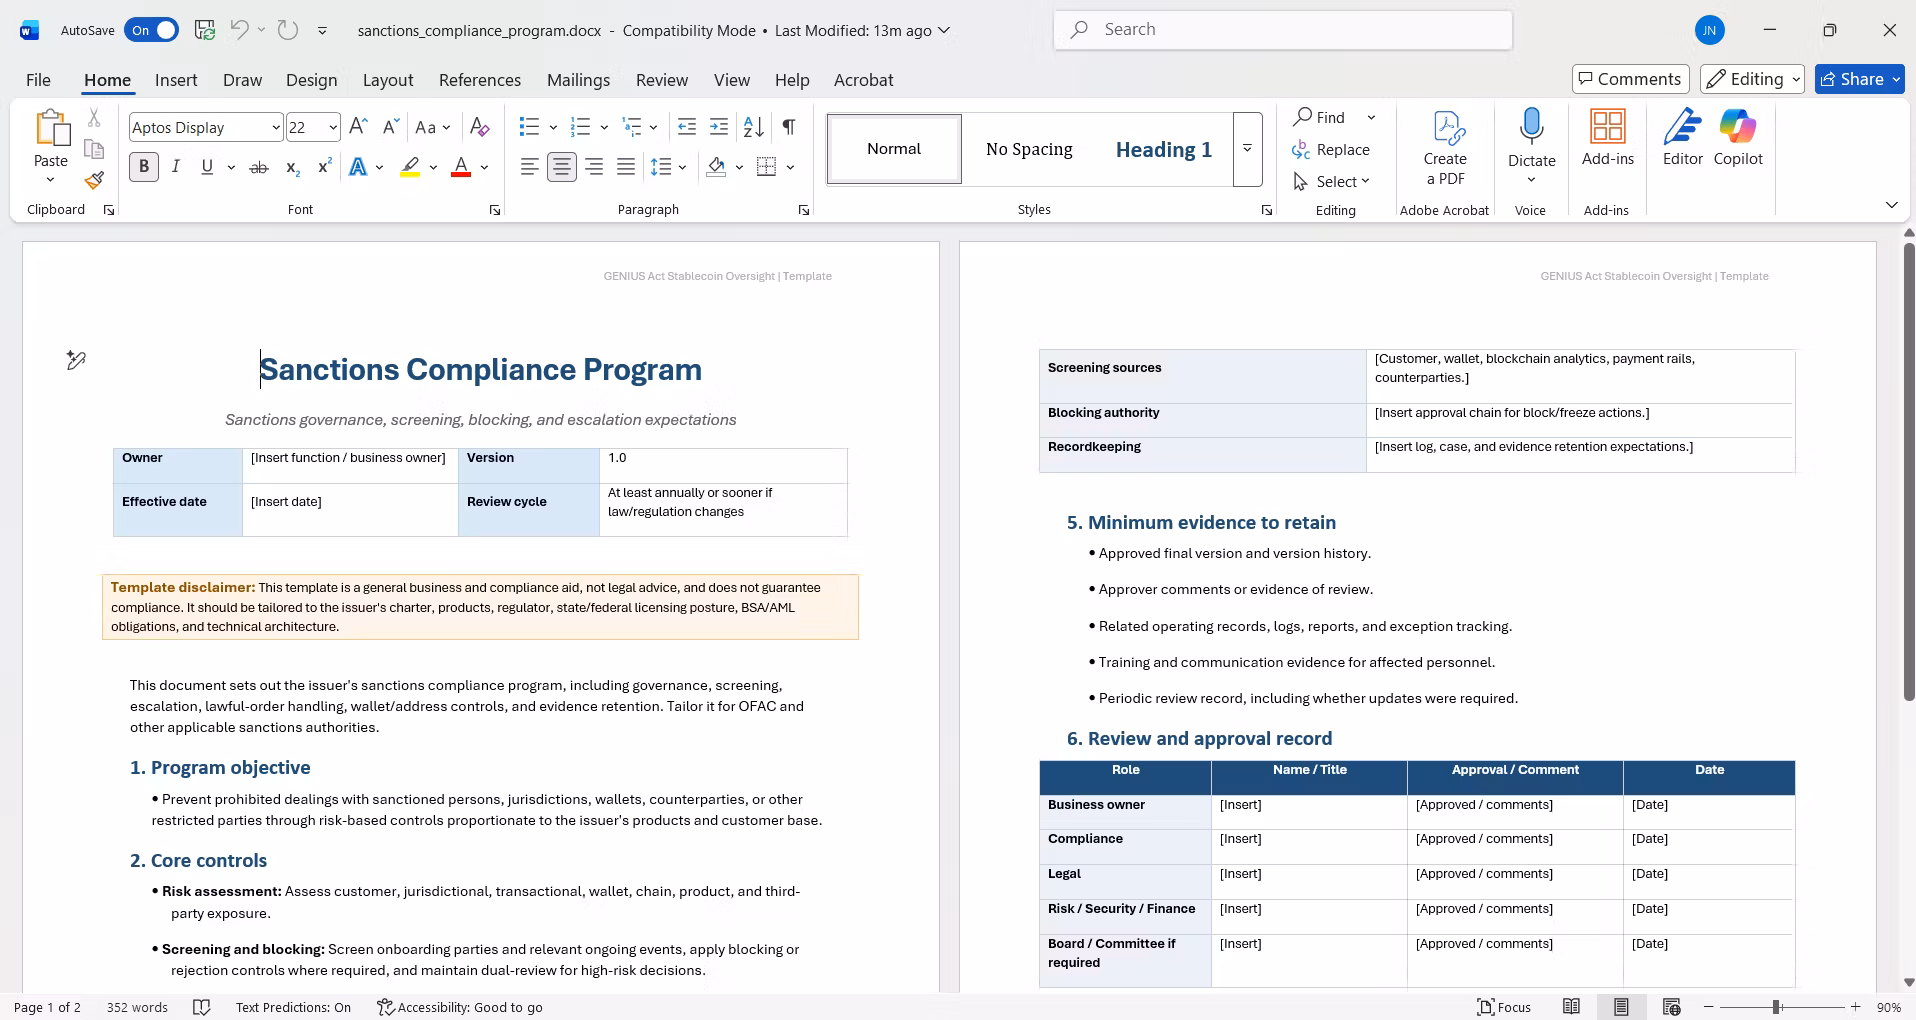Toggle underline formatting

pos(207,167)
